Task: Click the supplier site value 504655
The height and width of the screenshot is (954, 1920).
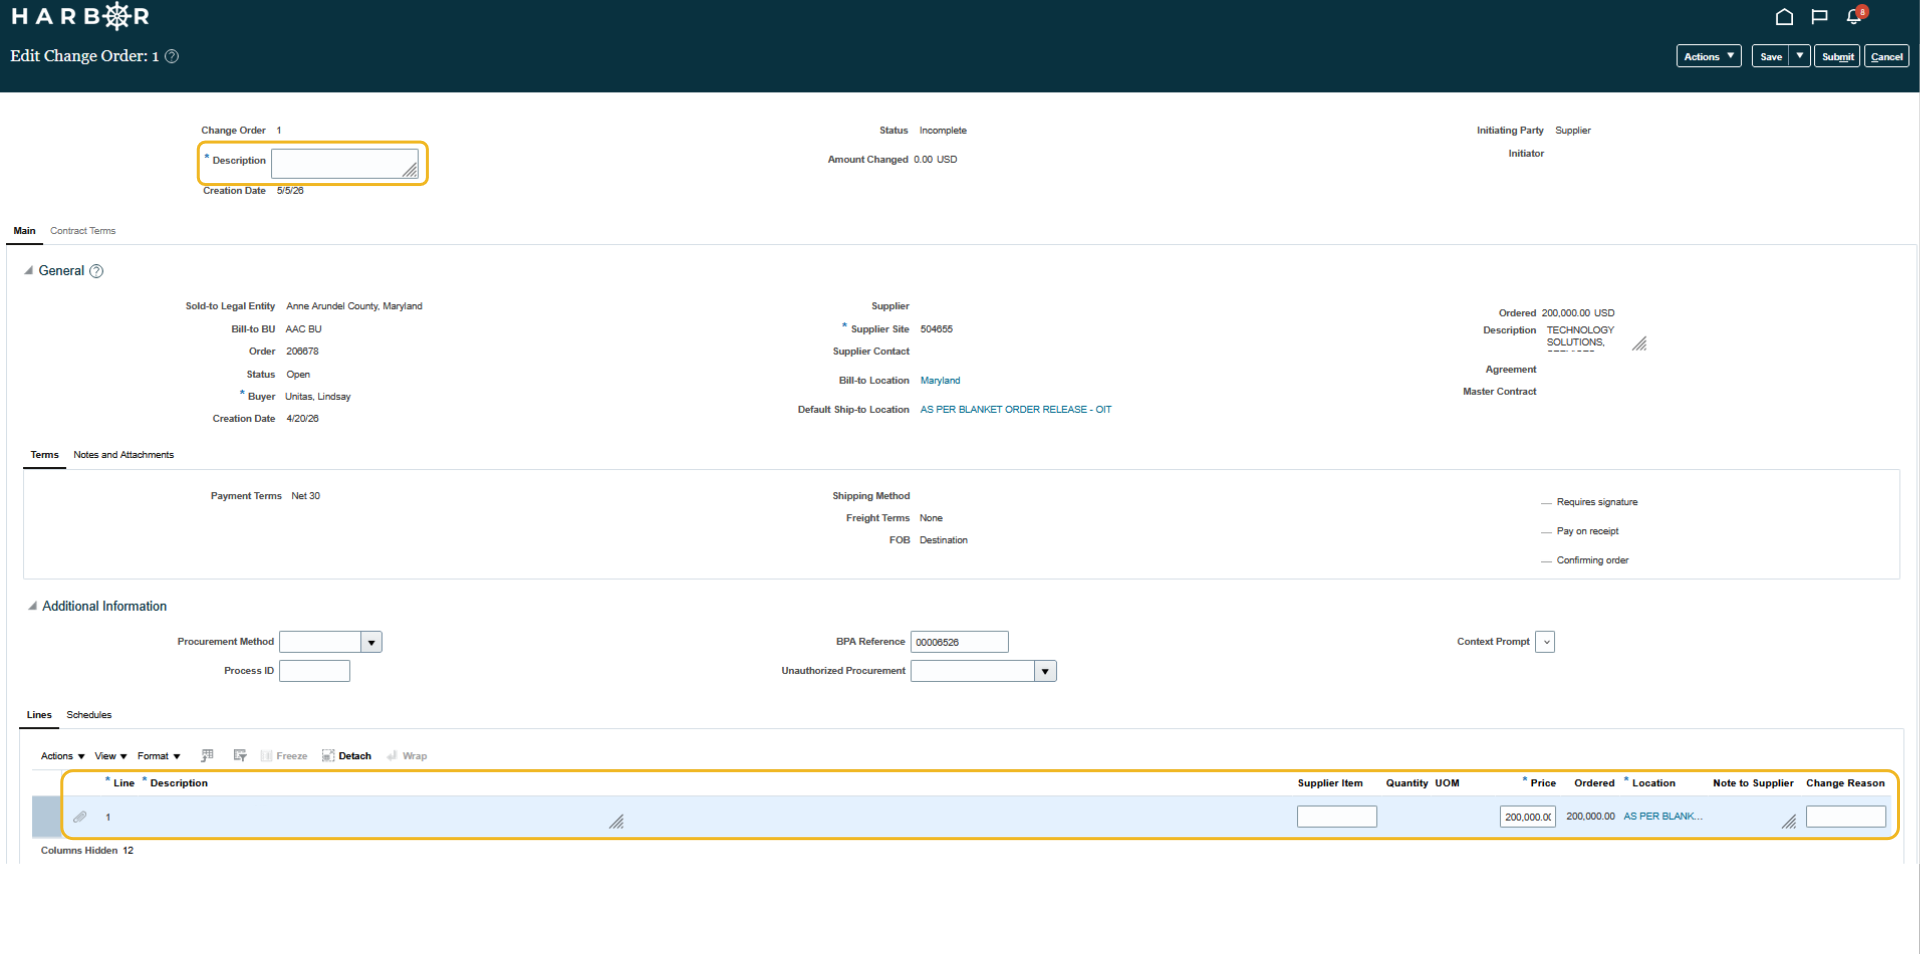Action: point(937,329)
